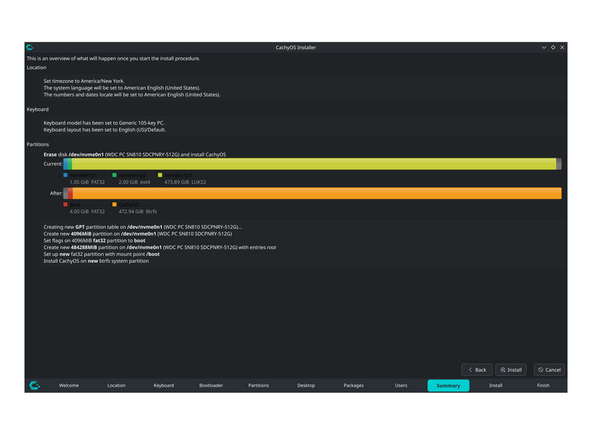Click the yellow LUKS2 segment in Current bar
The width and height of the screenshot is (592, 444).
point(314,164)
